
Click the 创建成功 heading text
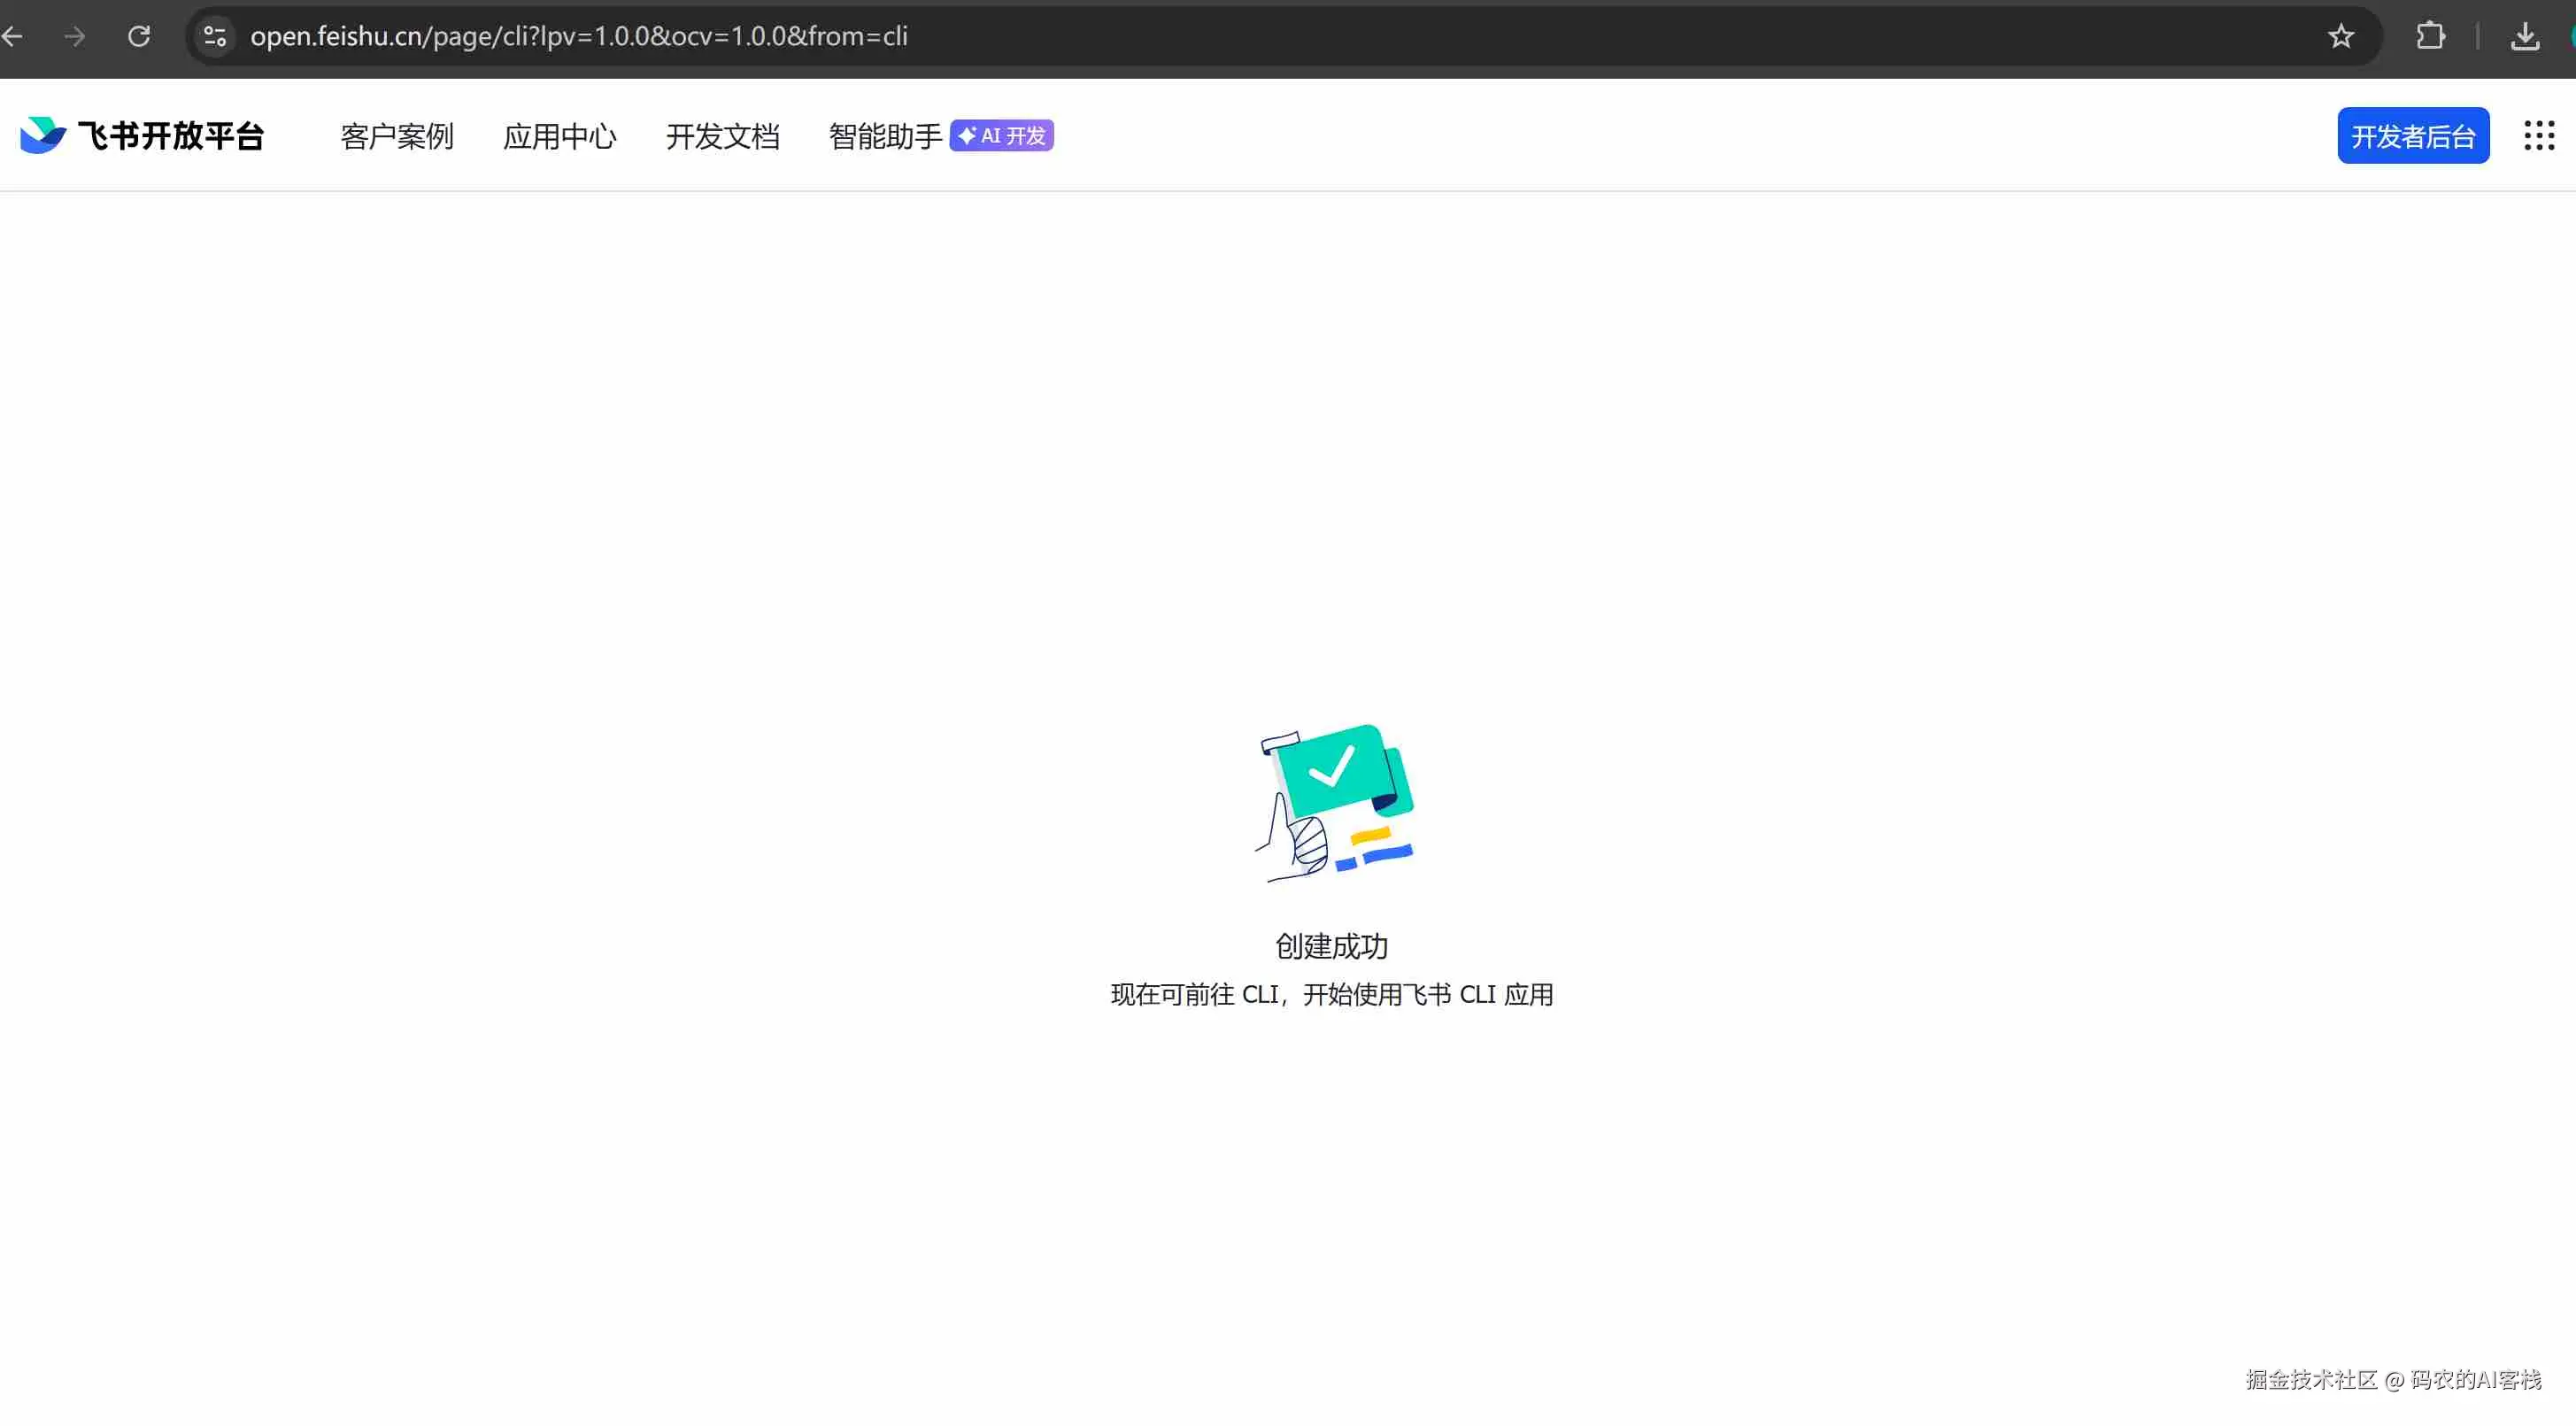coord(1331,945)
